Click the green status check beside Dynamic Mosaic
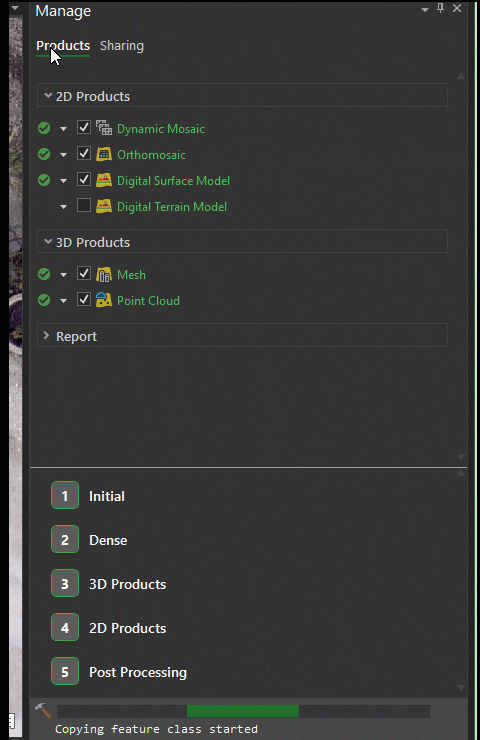Screen dimensions: 480x740 coord(44,128)
